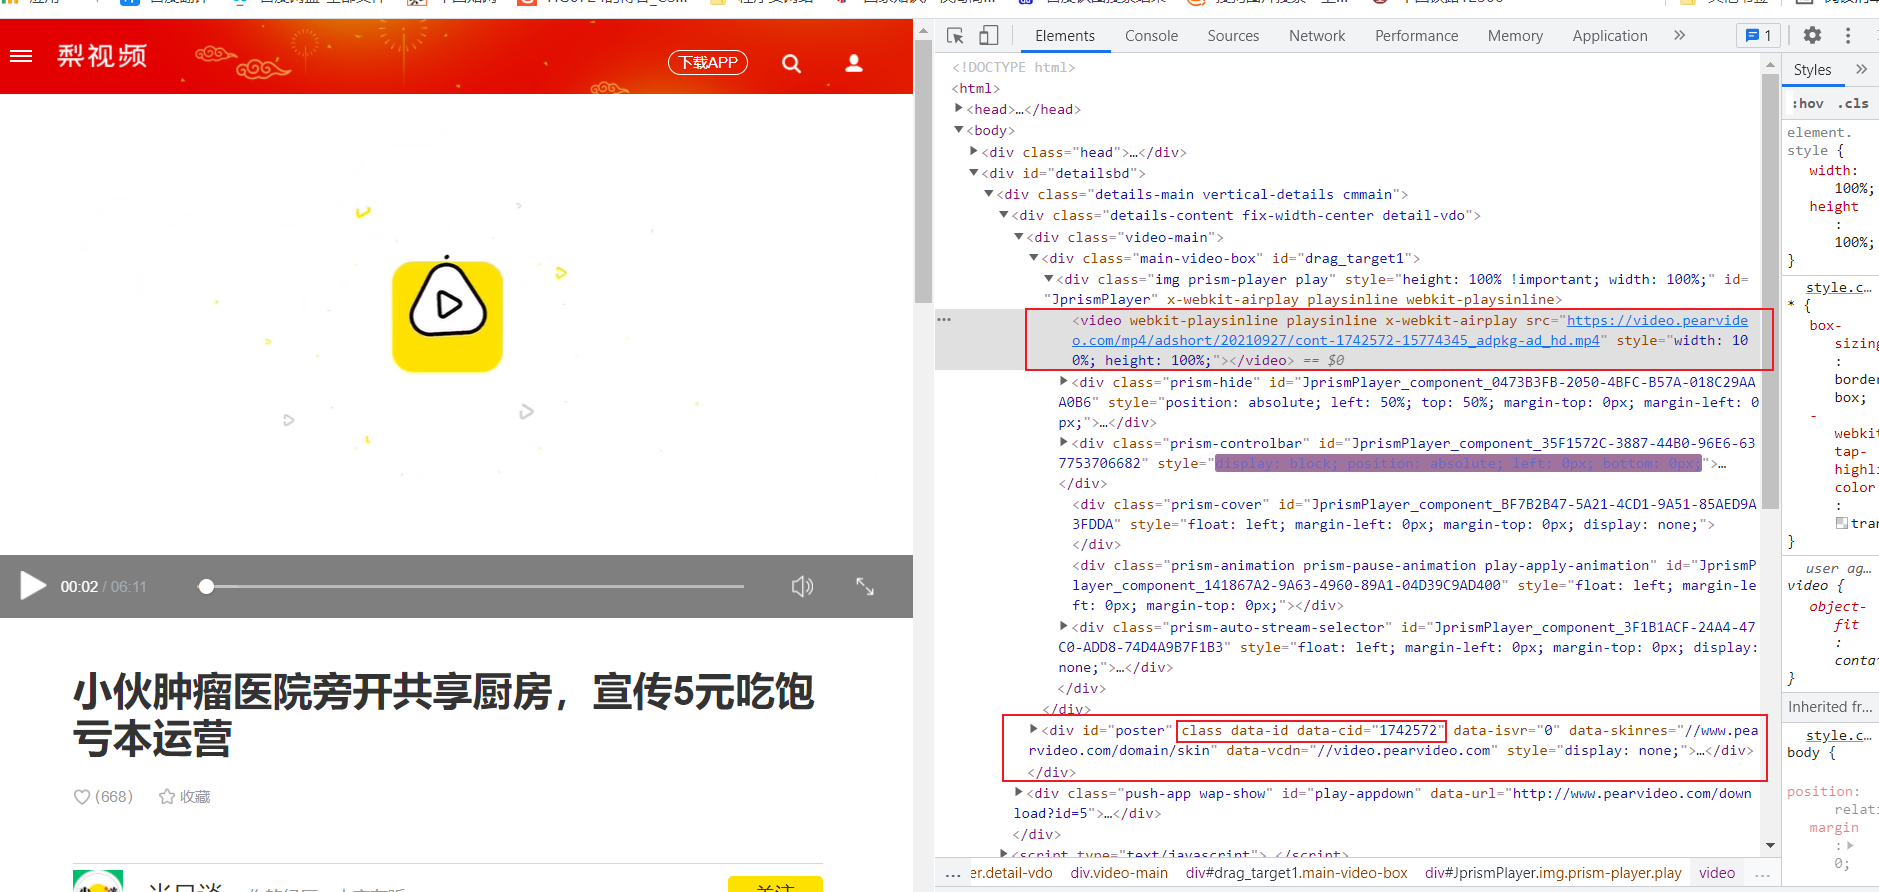Open the user profile icon
The height and width of the screenshot is (892, 1879).
(854, 63)
